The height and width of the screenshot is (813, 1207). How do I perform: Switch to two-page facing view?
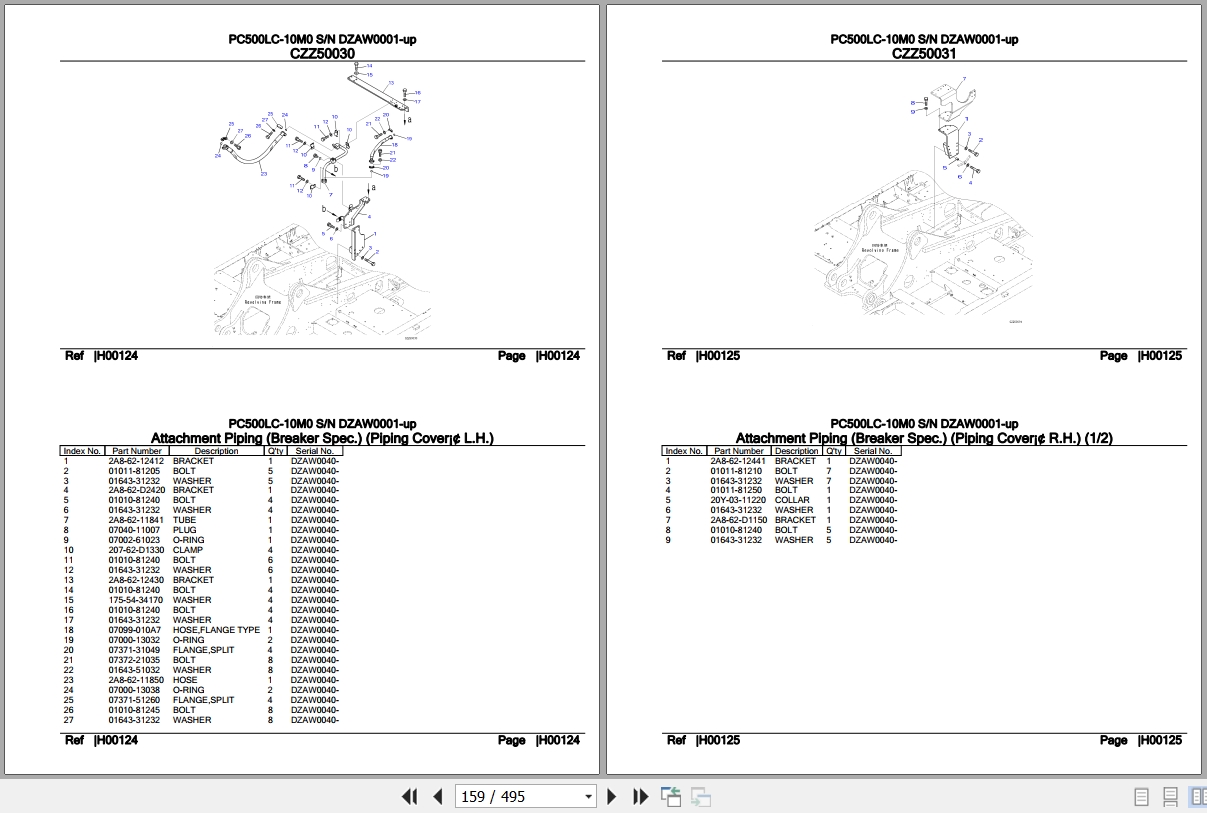point(1197,797)
